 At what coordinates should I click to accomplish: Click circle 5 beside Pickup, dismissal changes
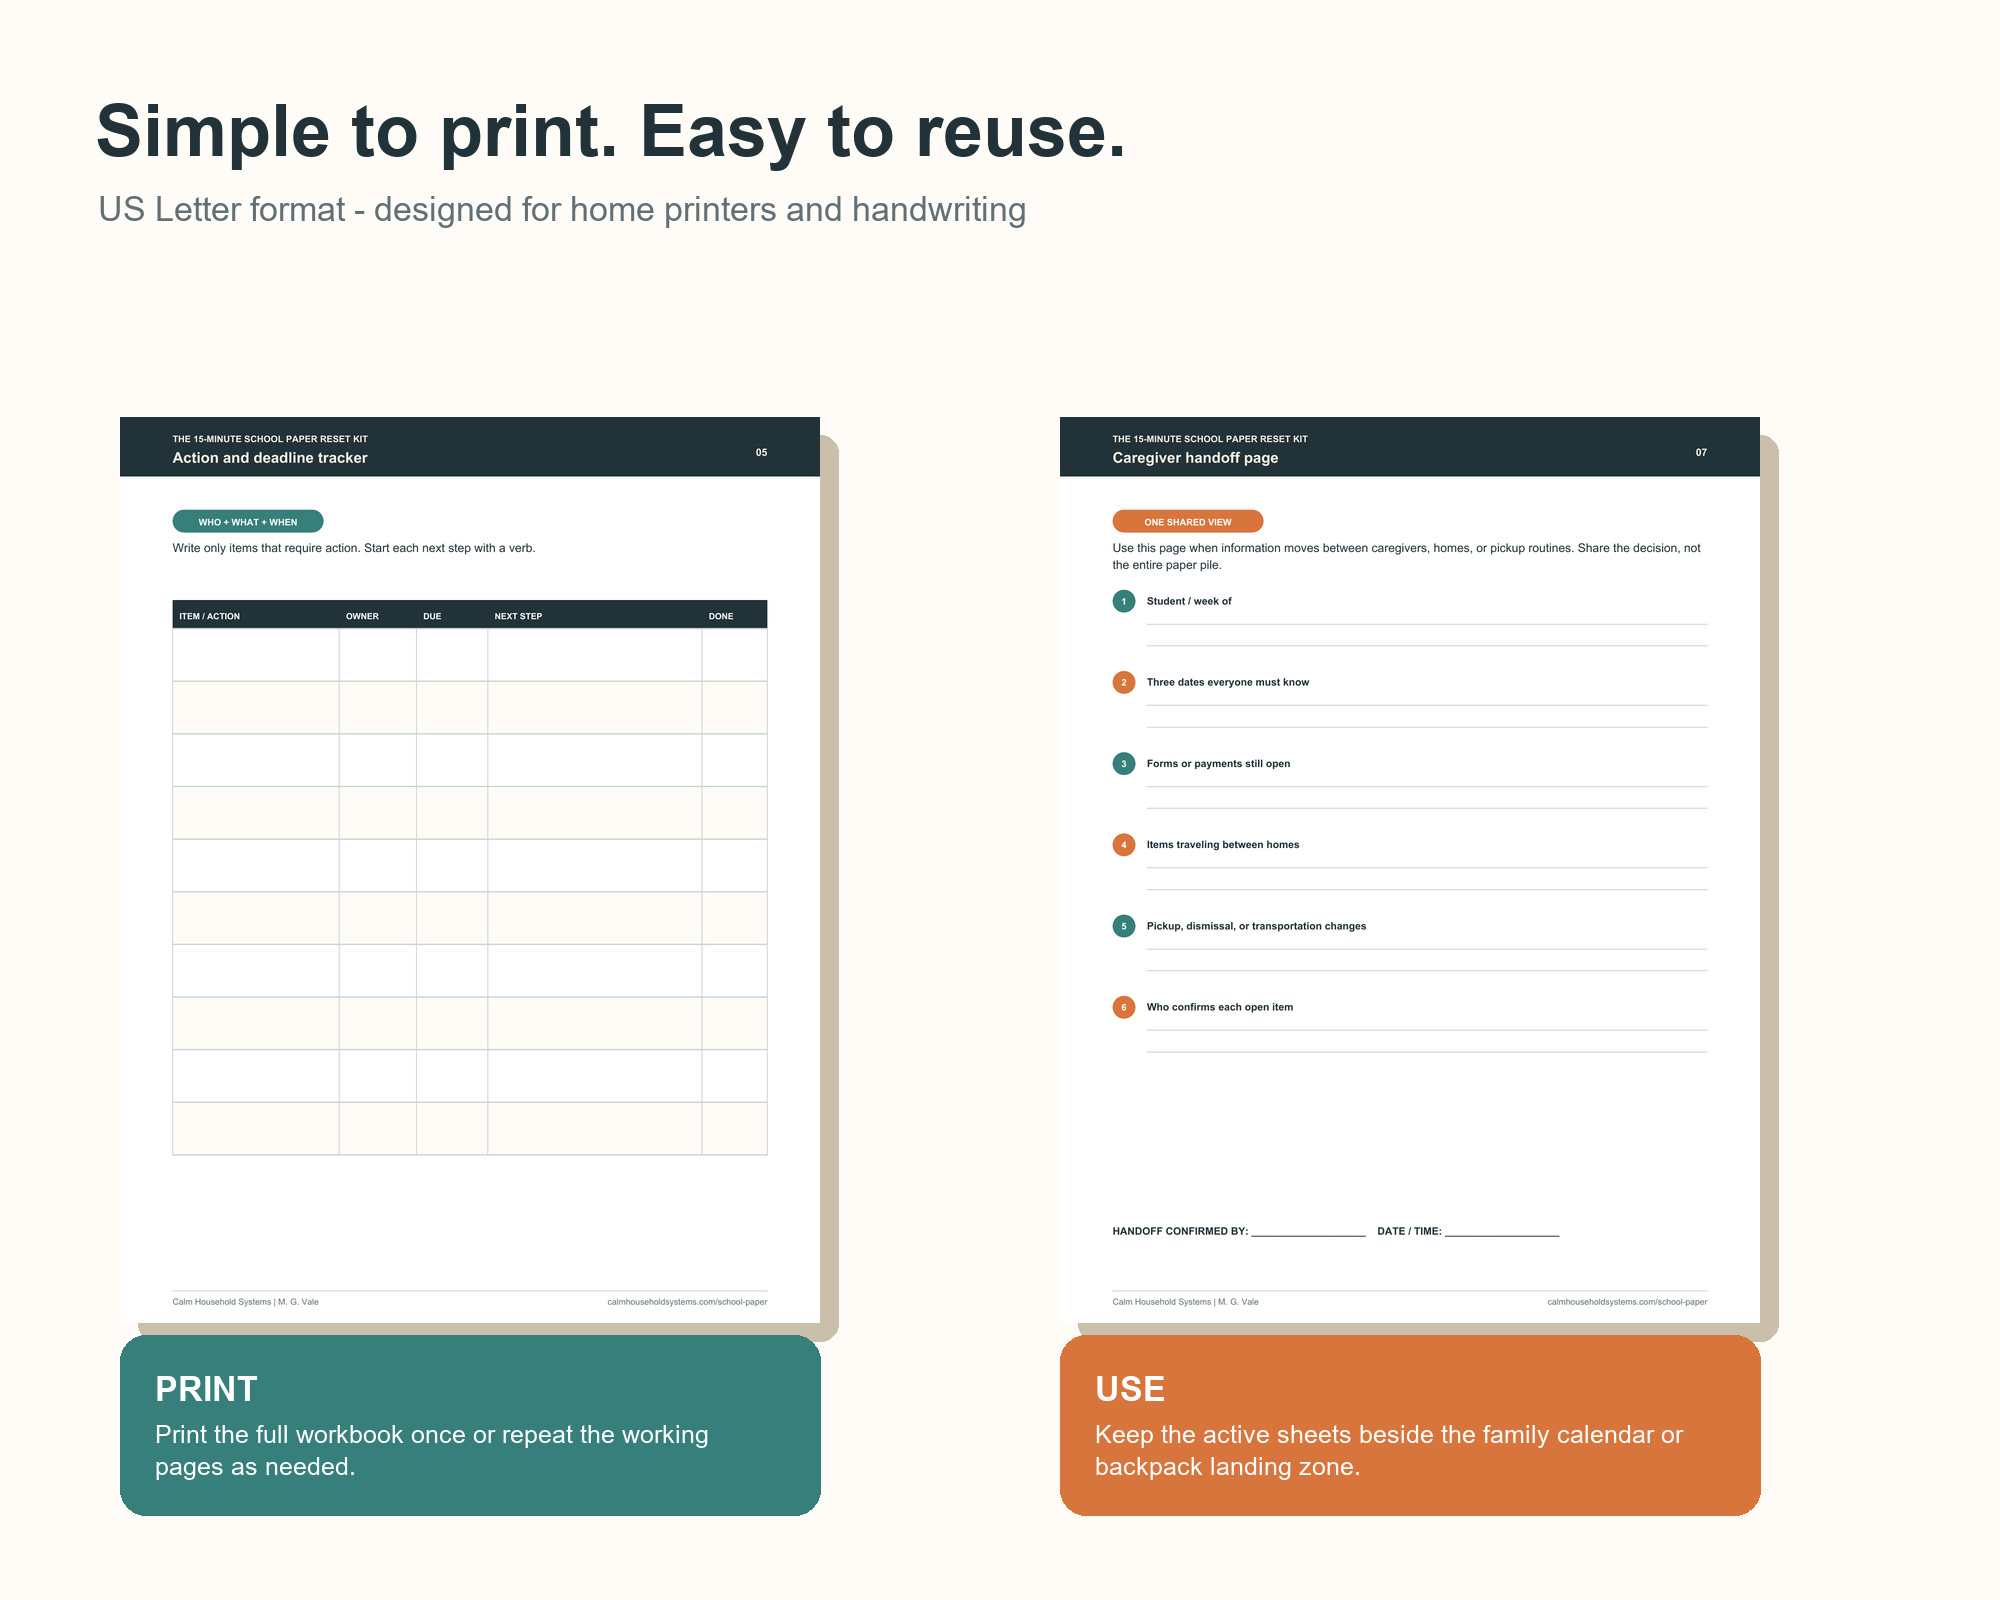tap(1123, 926)
